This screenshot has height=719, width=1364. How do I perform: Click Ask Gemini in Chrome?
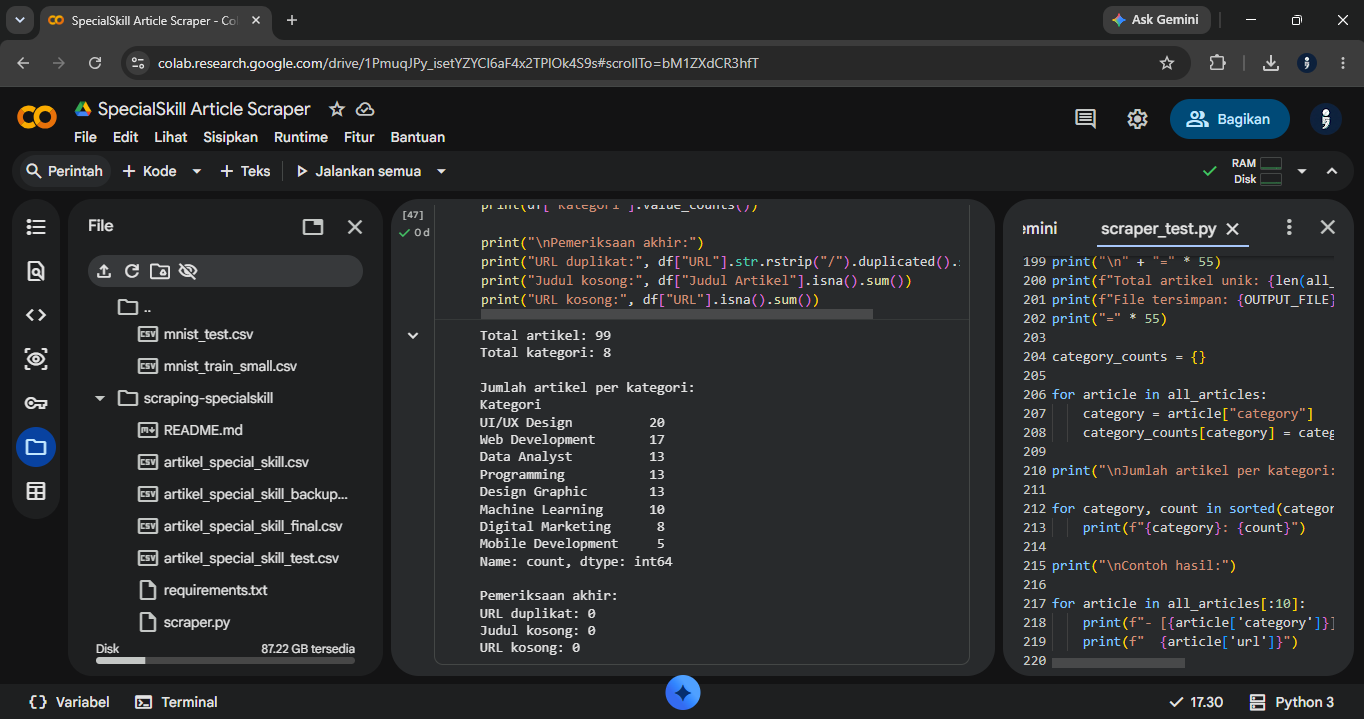tap(1157, 20)
